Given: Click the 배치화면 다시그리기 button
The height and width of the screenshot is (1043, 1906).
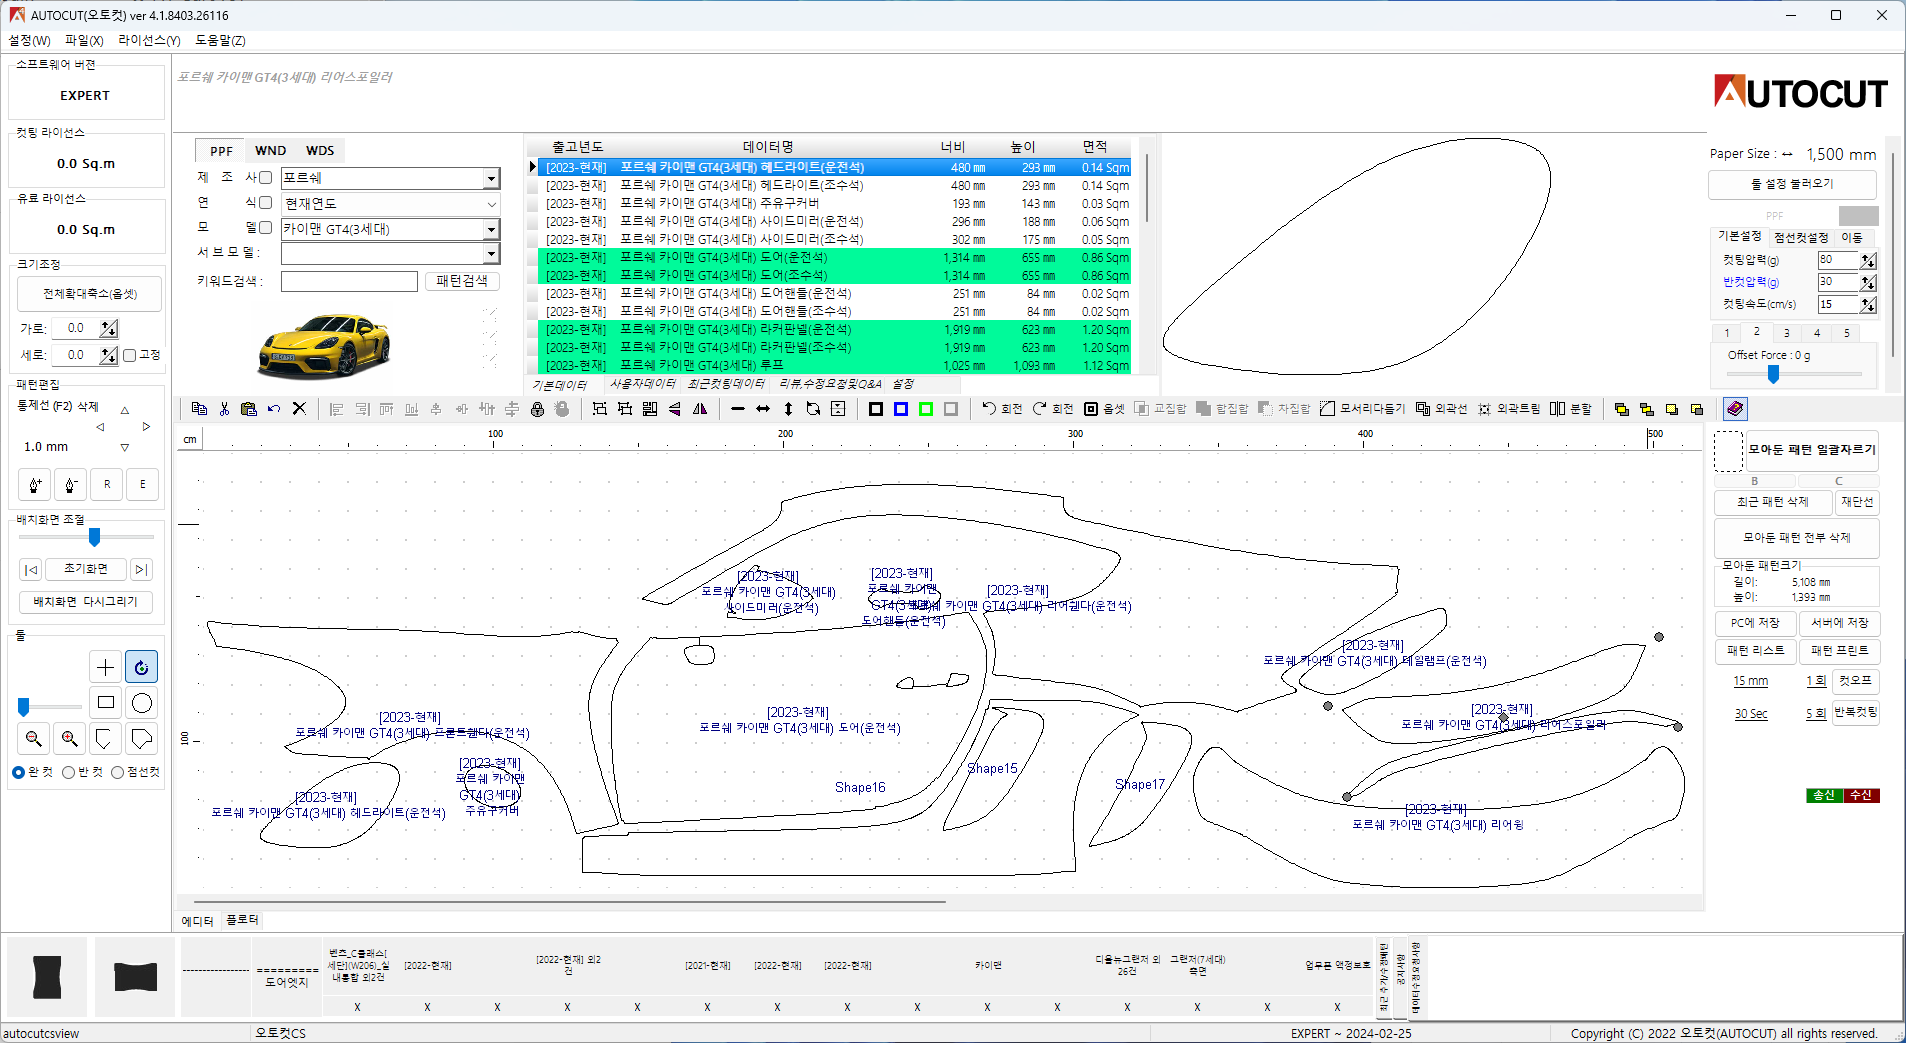Looking at the screenshot, I should (x=86, y=602).
